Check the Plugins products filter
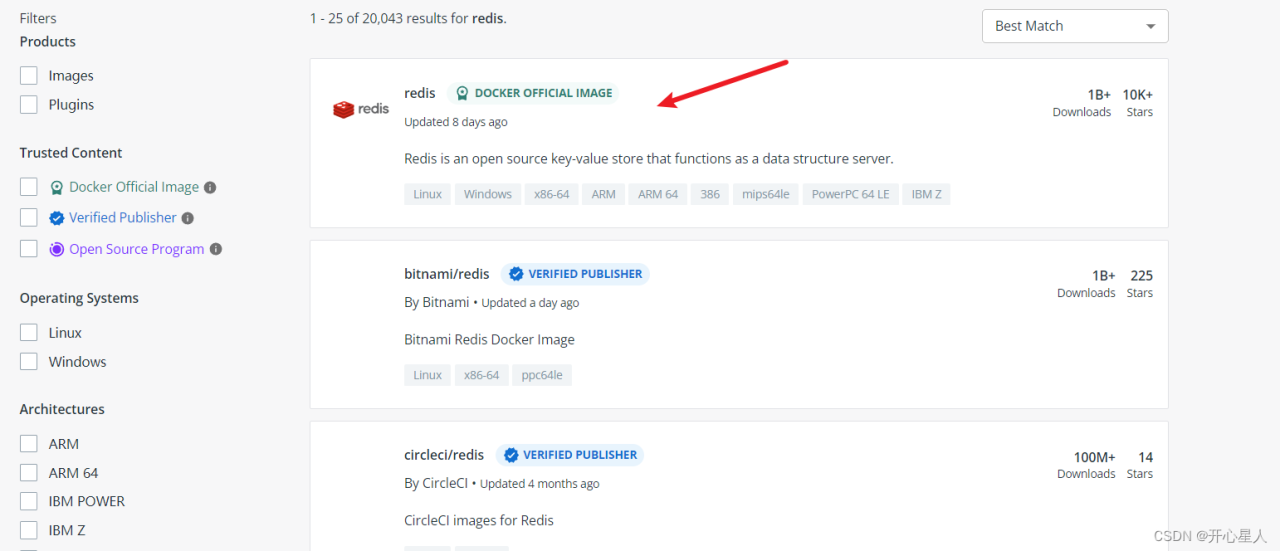 coord(29,105)
